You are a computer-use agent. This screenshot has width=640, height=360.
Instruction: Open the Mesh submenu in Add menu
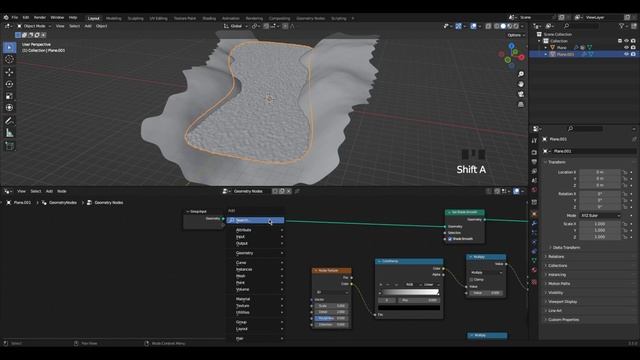click(256, 276)
